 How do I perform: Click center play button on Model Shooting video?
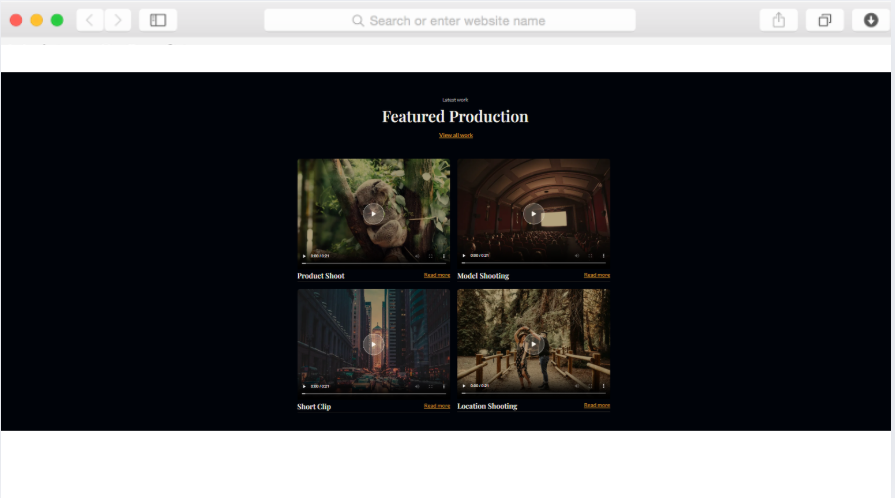click(533, 213)
